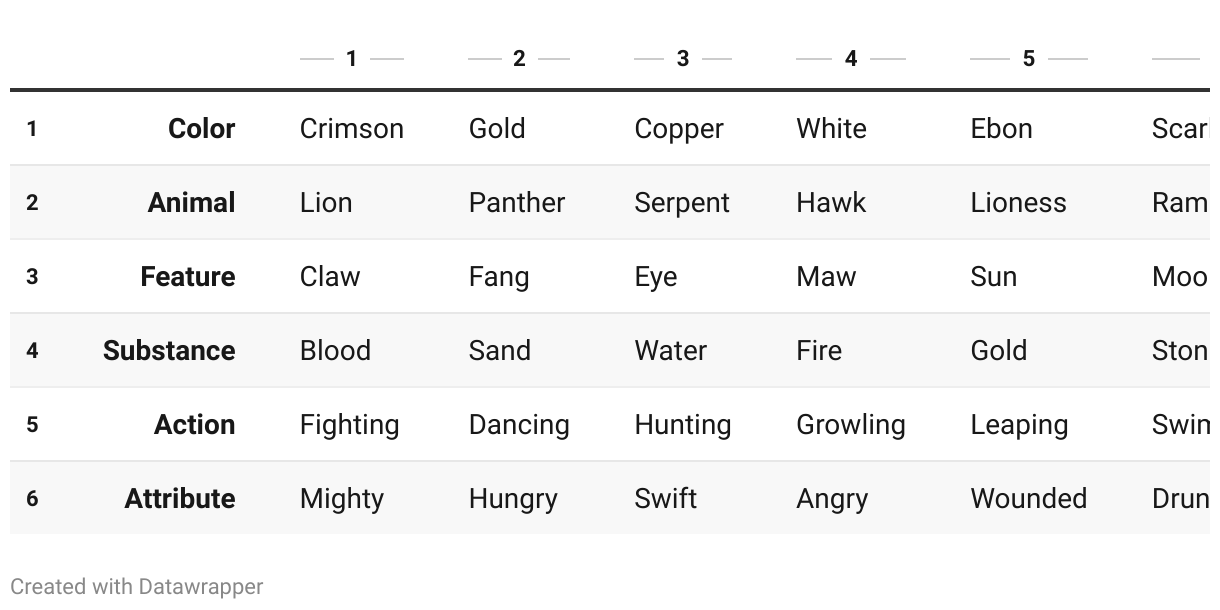Click the Water cell
This screenshot has height=610, width=1220.
pos(670,350)
